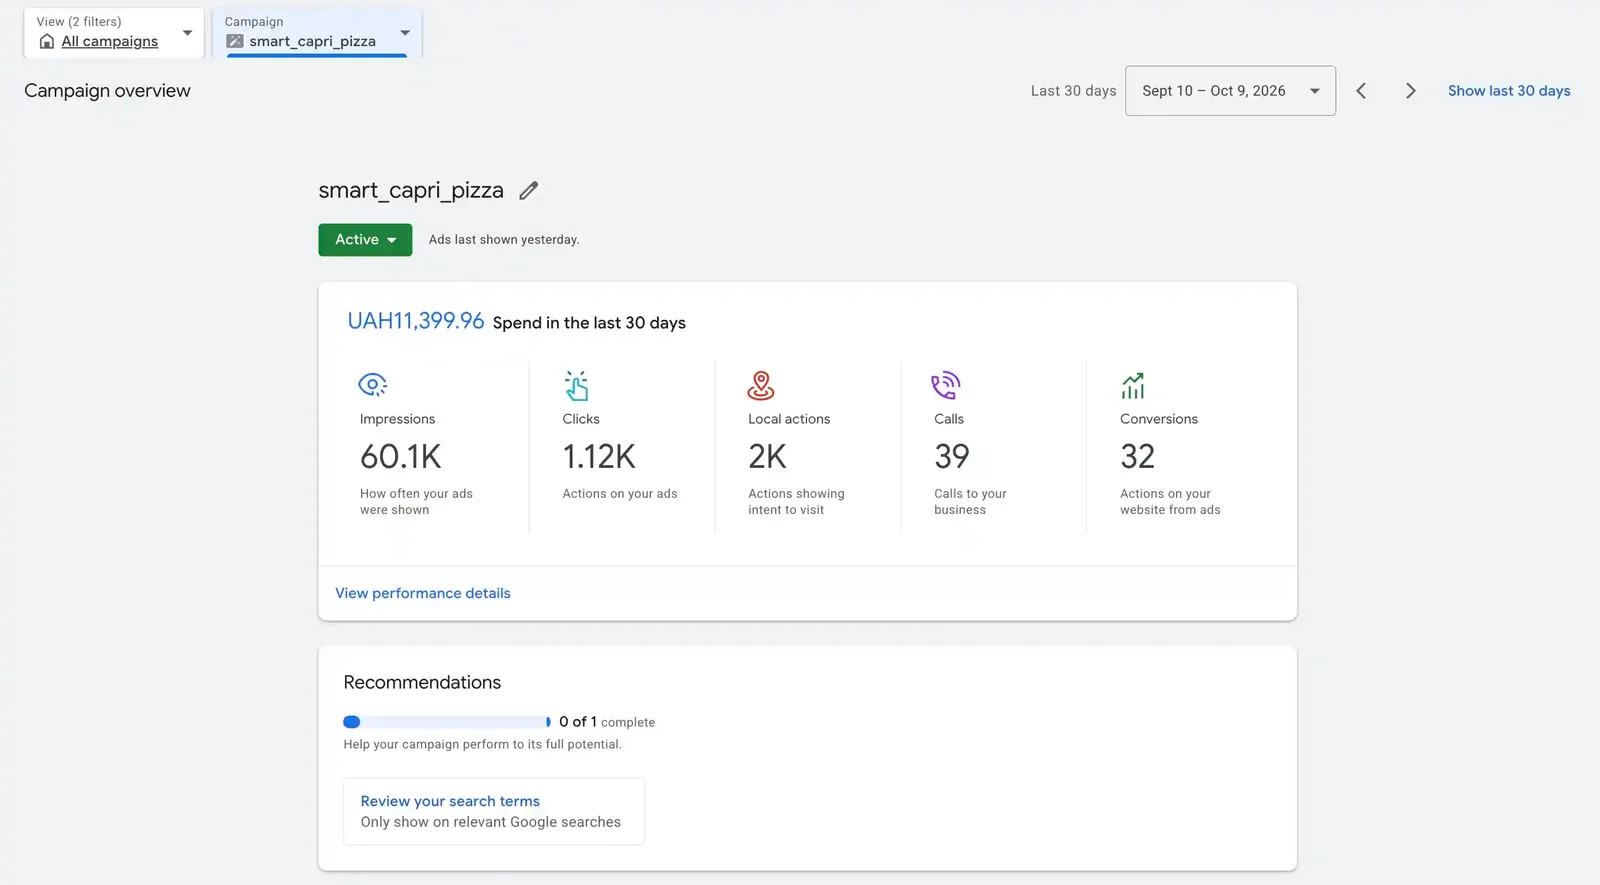Expand the Campaign selector dropdown arrow
This screenshot has height=885, width=1600.
(x=405, y=33)
